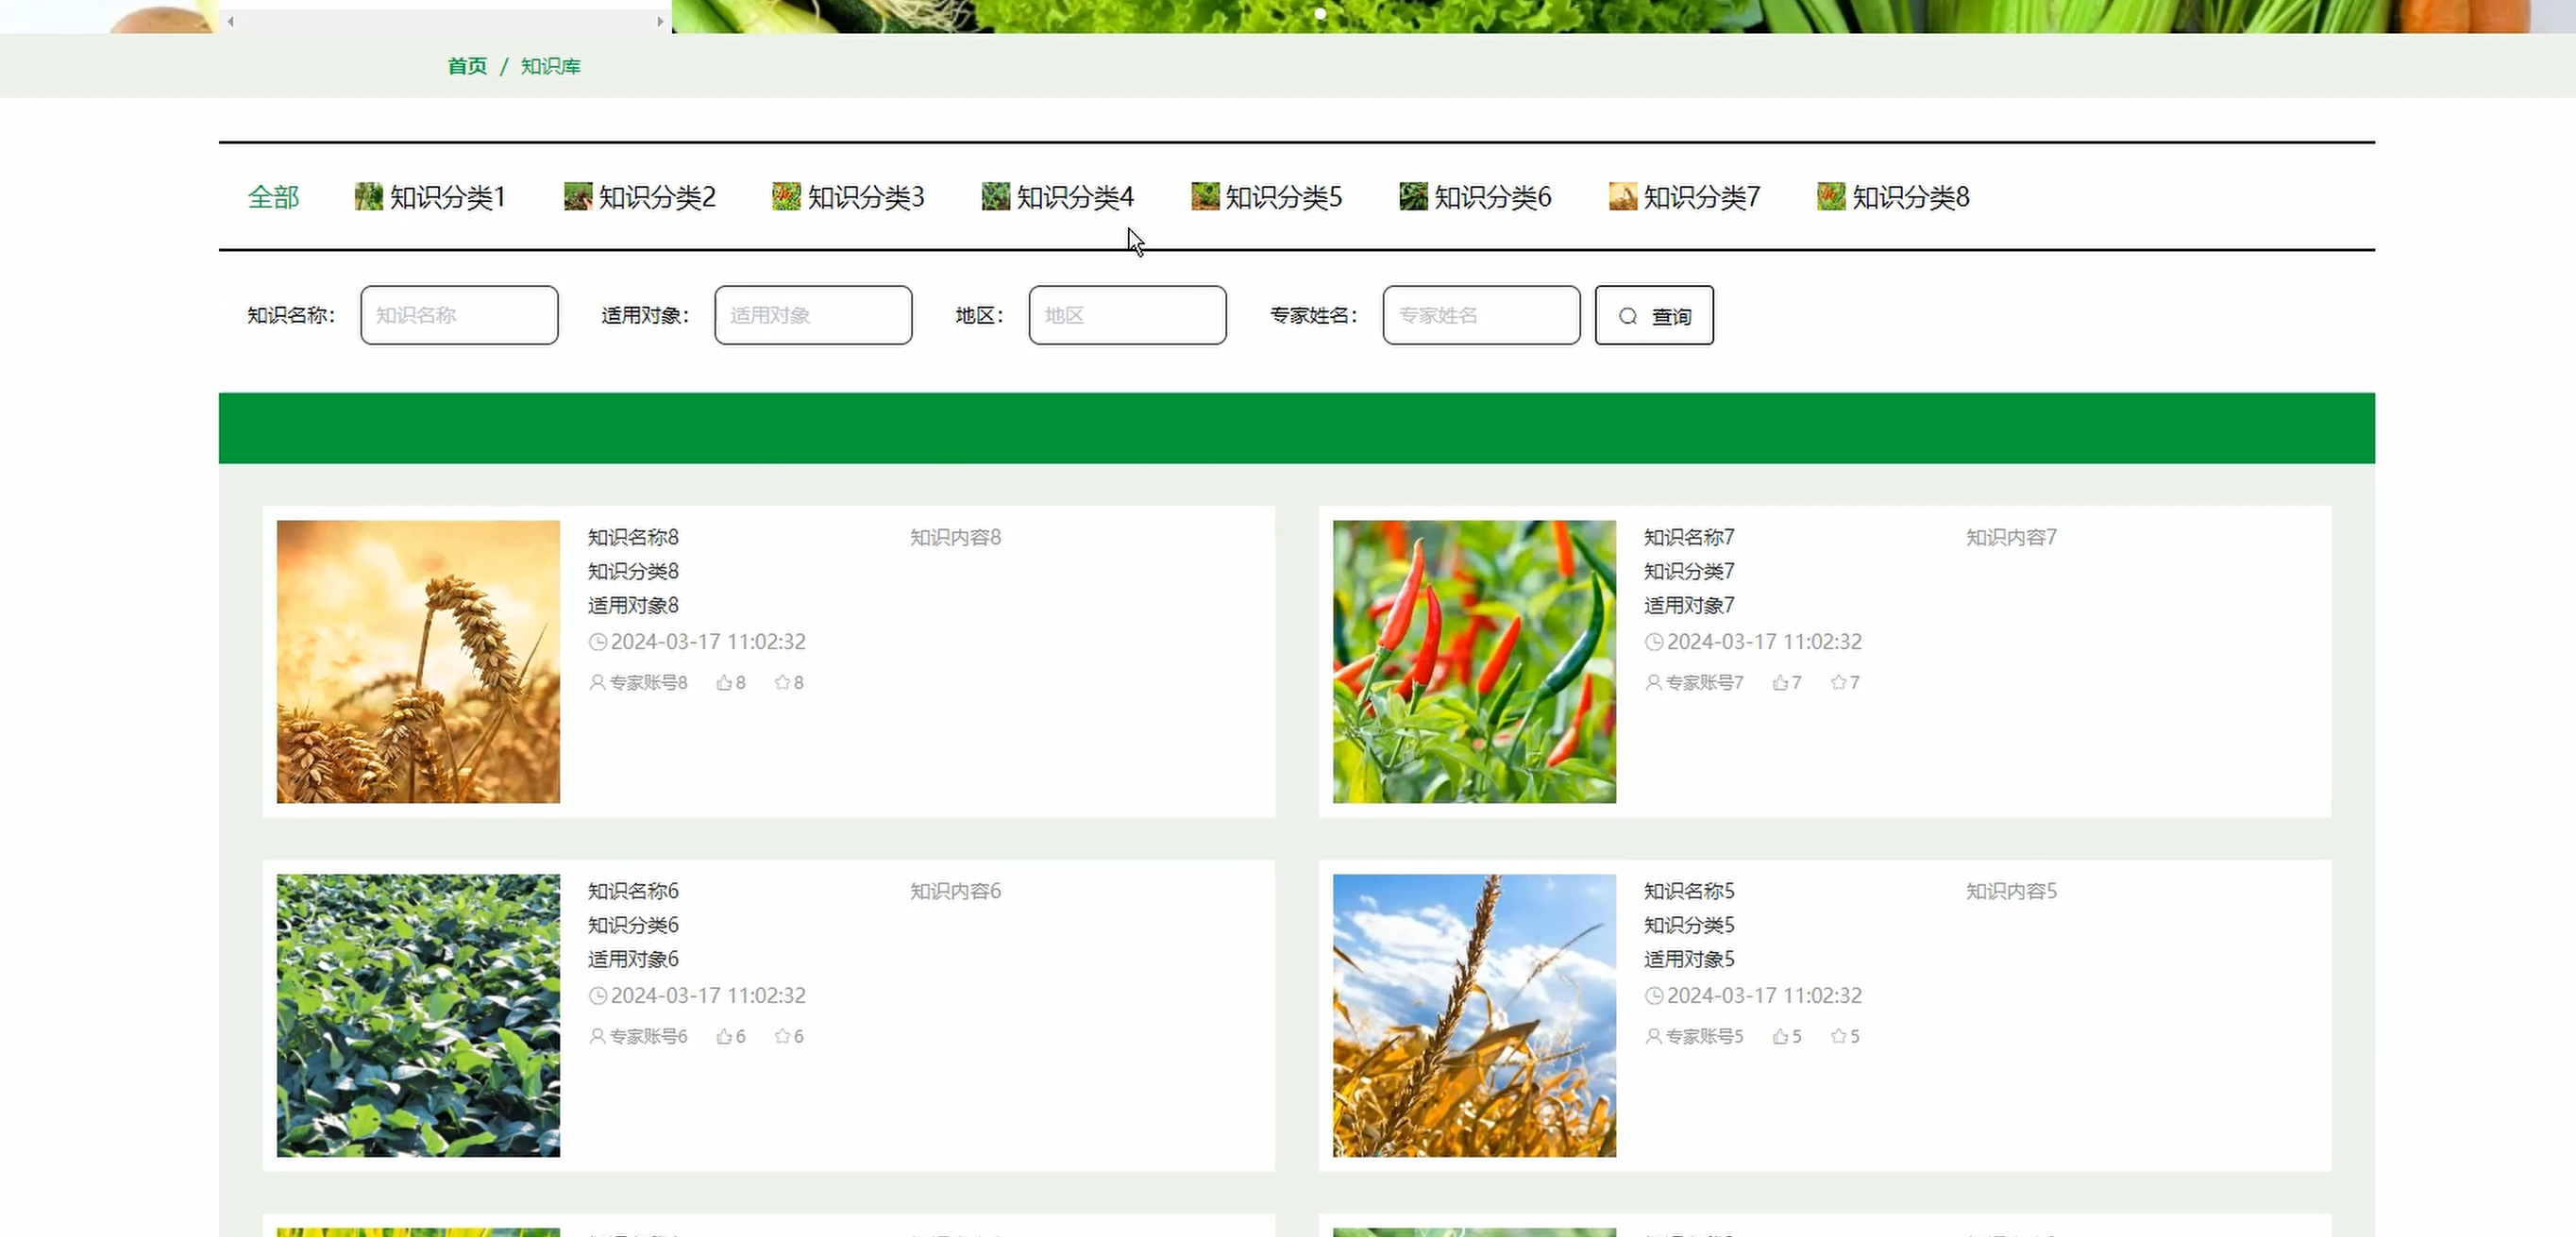Click star favorite icon on 知识名称8 card
This screenshot has width=2576, height=1237.
[x=782, y=683]
